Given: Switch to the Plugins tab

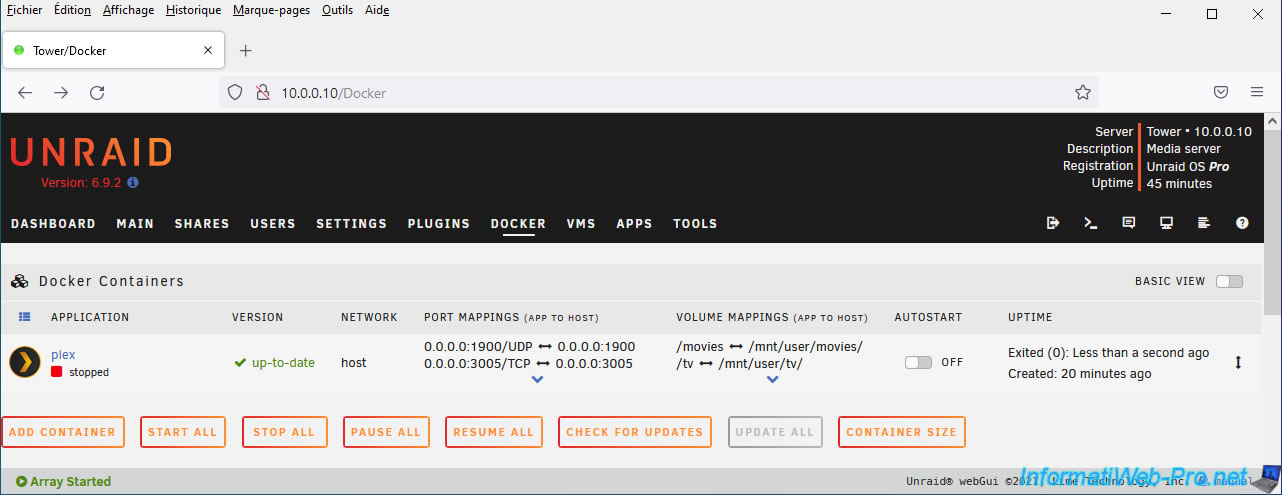Looking at the screenshot, I should point(438,224).
